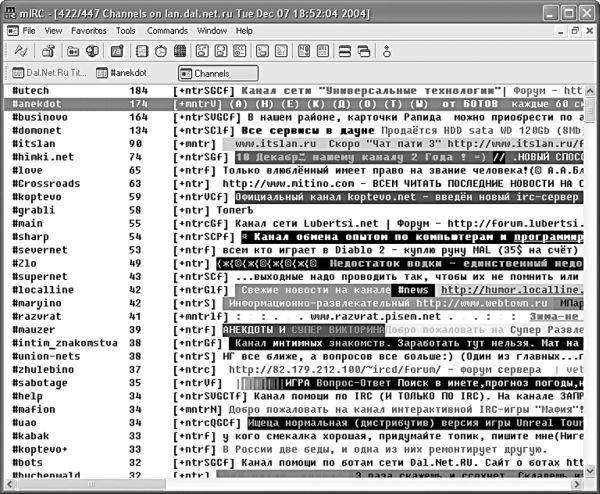600x494 pixels.
Task: Click the Cascade Windows toolbar icon
Action: tap(364, 51)
